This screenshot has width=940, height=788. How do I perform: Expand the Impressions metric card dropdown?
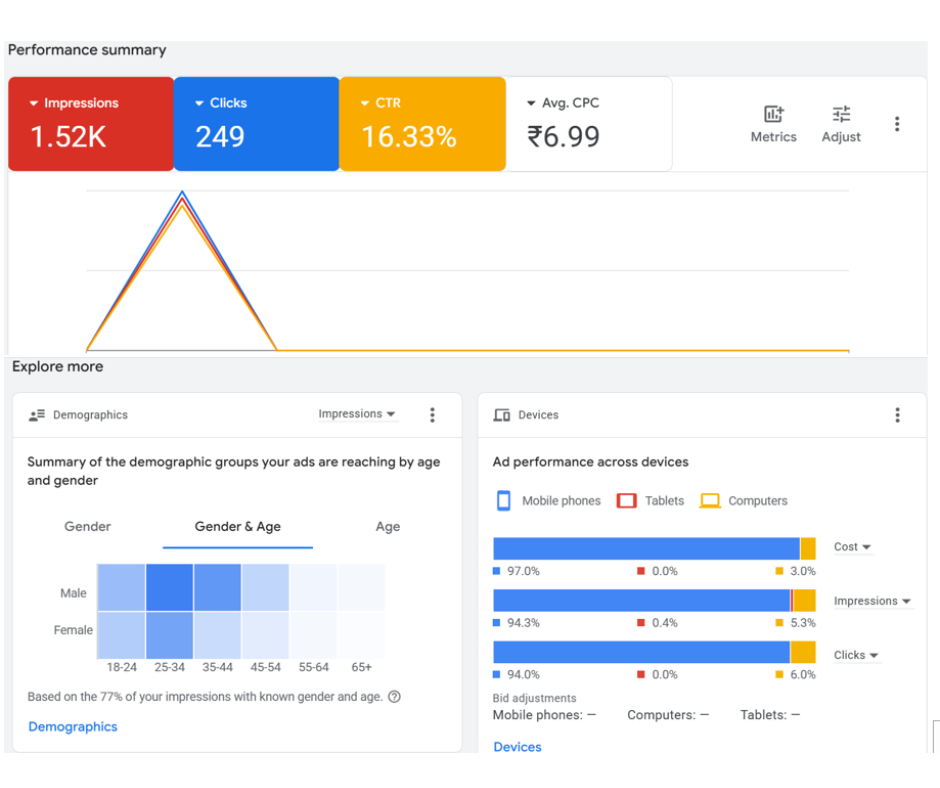click(x=34, y=103)
